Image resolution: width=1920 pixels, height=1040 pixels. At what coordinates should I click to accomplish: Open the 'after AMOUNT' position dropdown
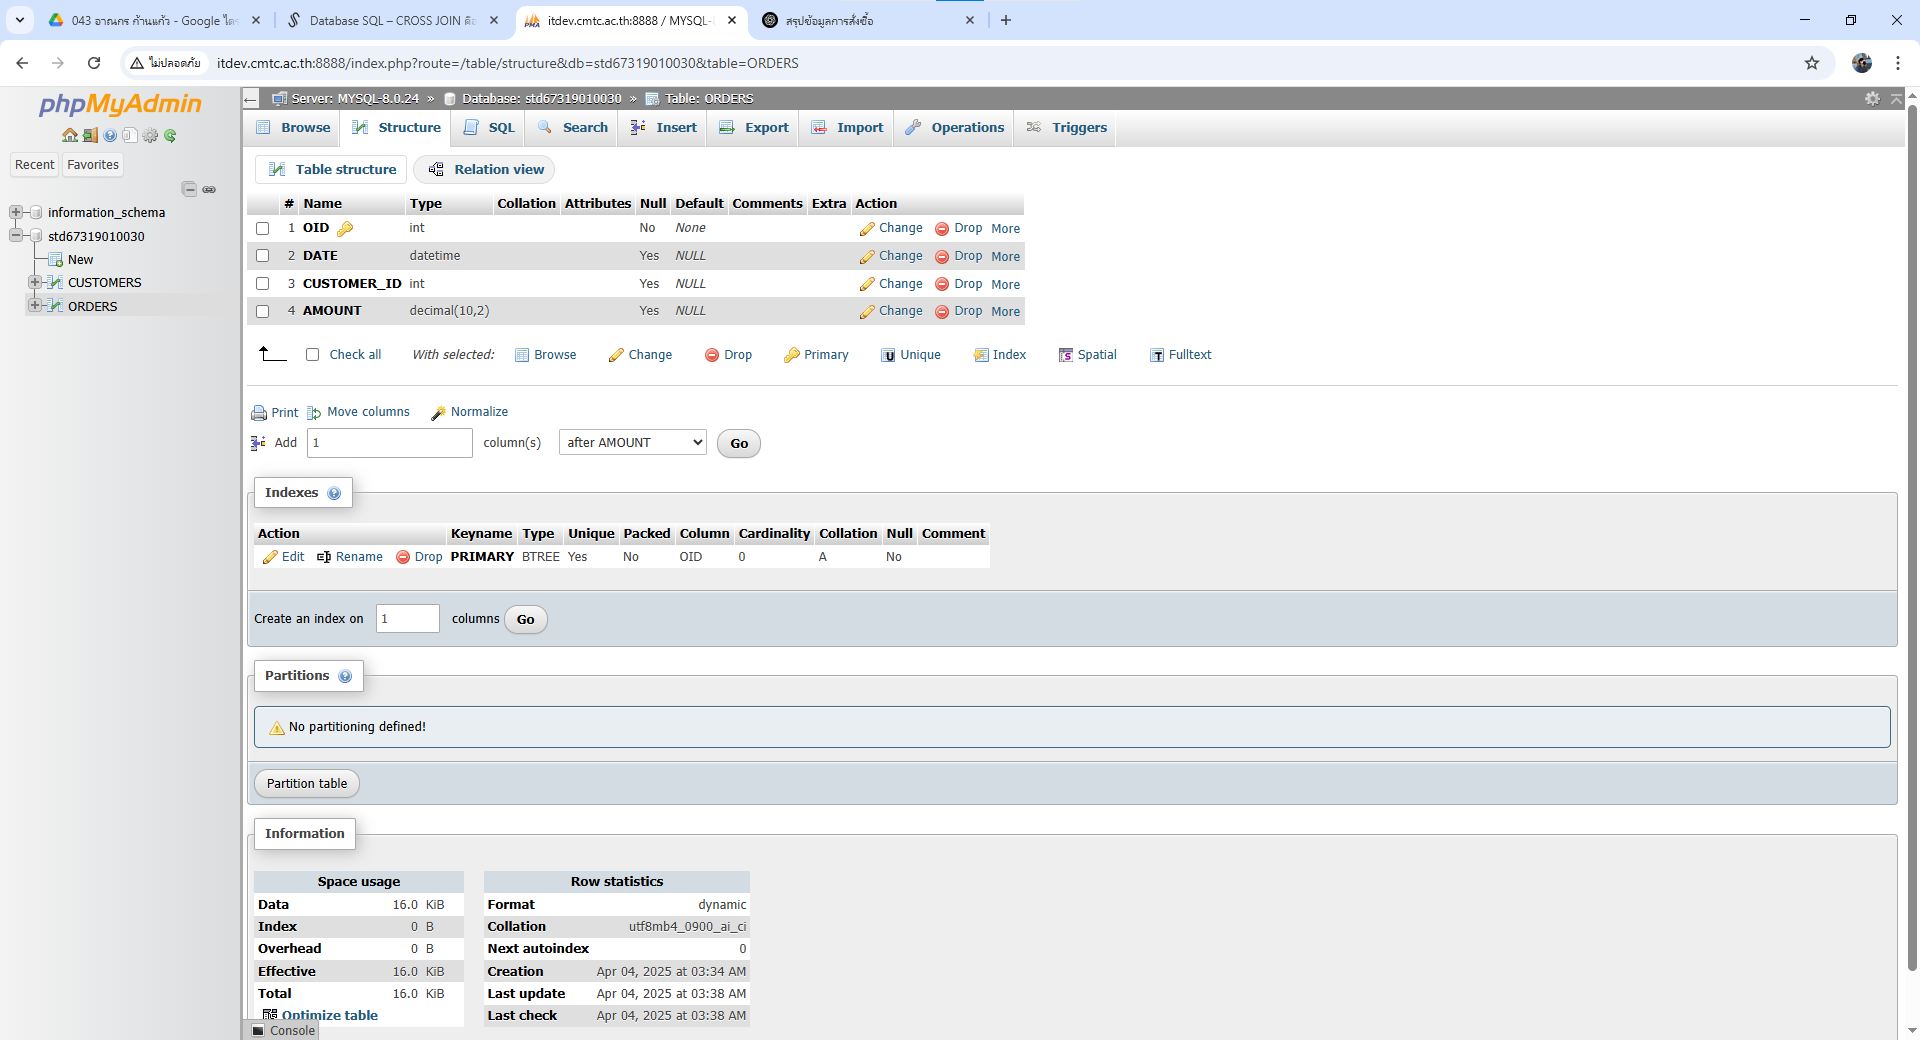pos(632,443)
